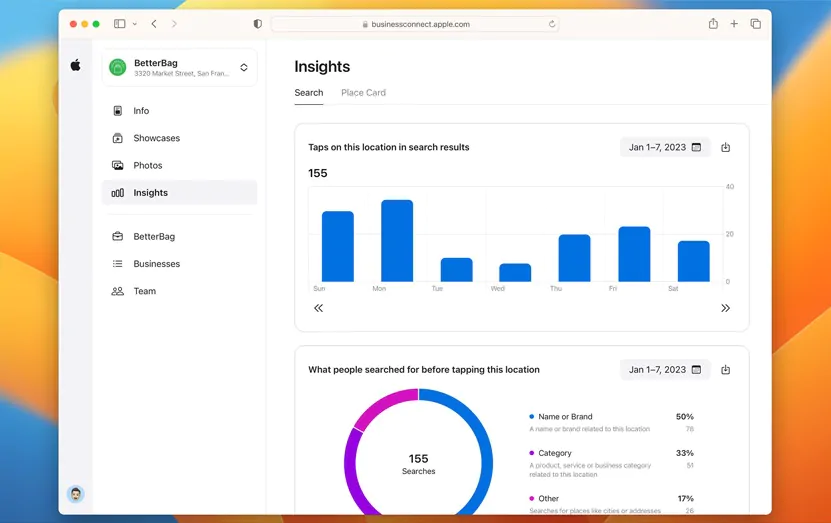
Task: Click the 17% value for Other
Action: 685,499
